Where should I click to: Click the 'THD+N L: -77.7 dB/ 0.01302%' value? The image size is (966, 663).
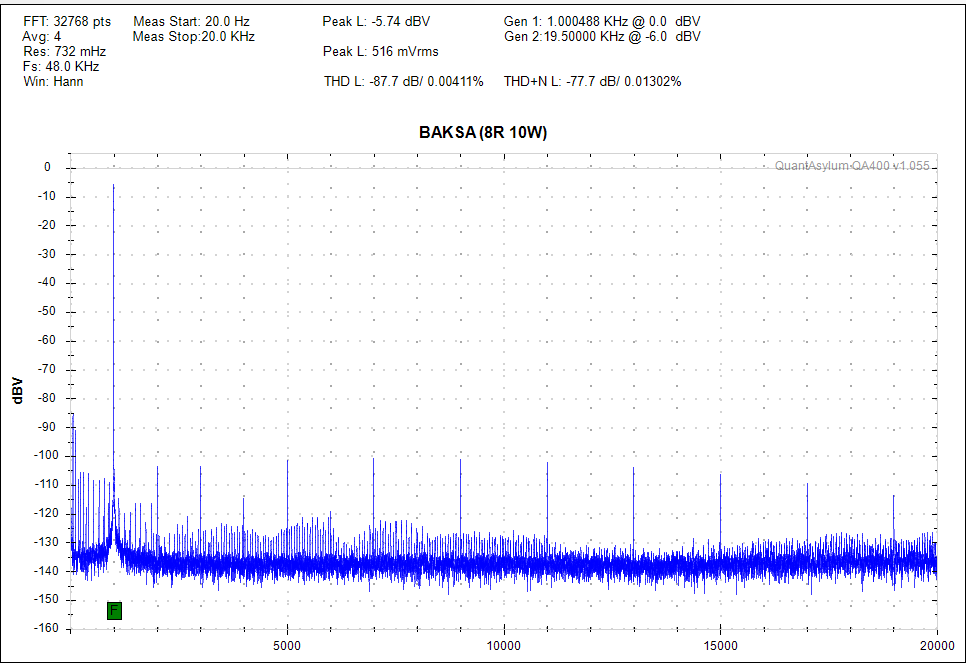[x=592, y=81]
